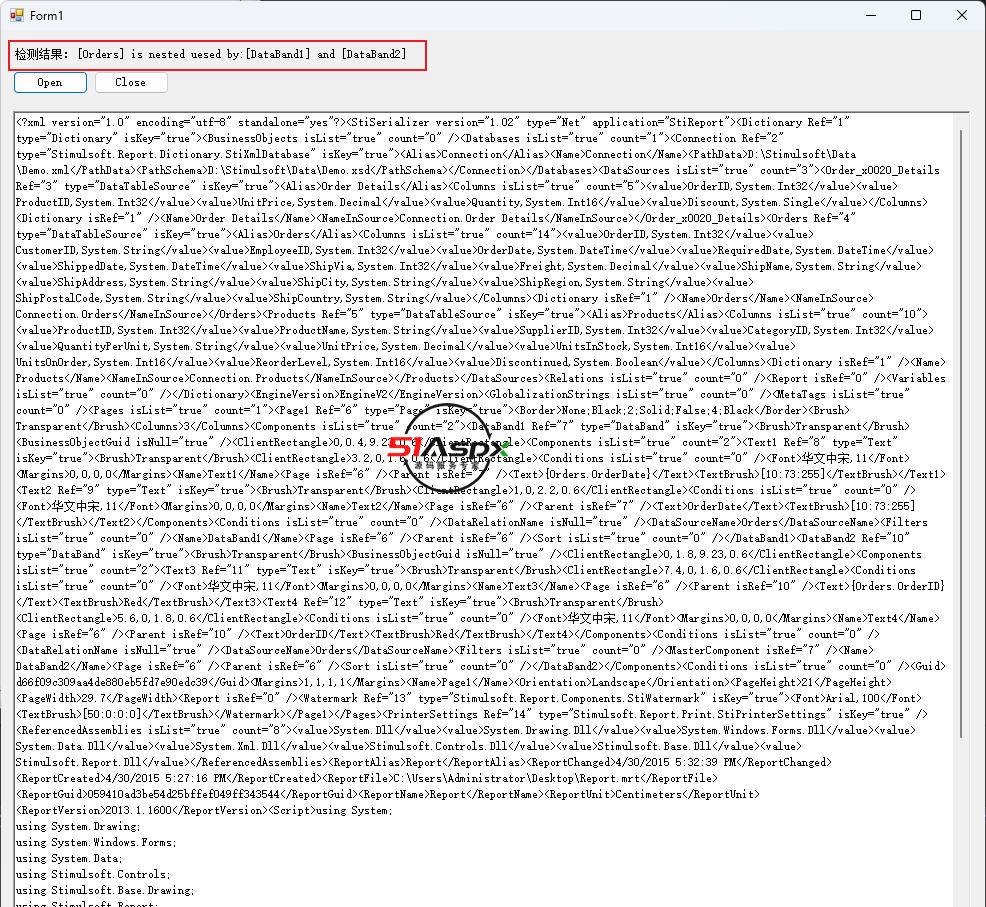This screenshot has width=986, height=907.
Task: Click the vertical scrollbar thumb in the XML textbox
Action: 961,434
